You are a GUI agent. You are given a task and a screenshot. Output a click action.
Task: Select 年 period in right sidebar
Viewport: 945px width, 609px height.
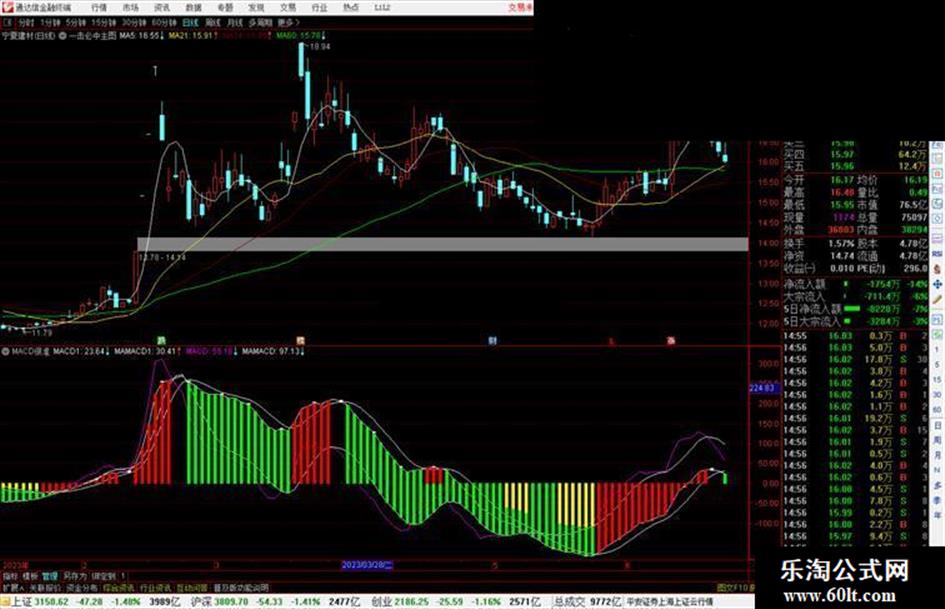point(937,516)
